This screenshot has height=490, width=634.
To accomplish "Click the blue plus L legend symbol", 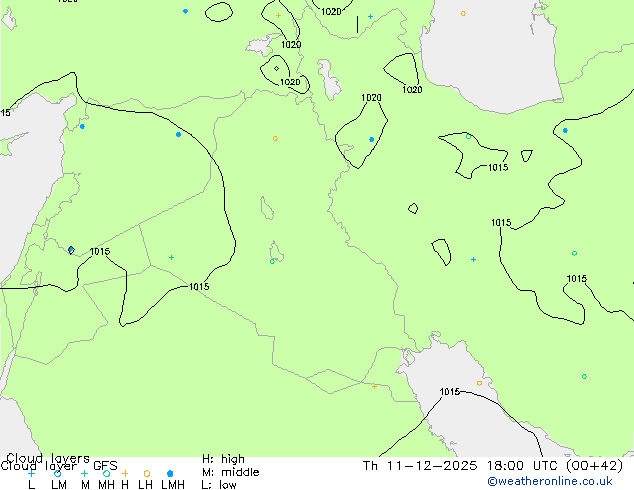I will pos(31,473).
